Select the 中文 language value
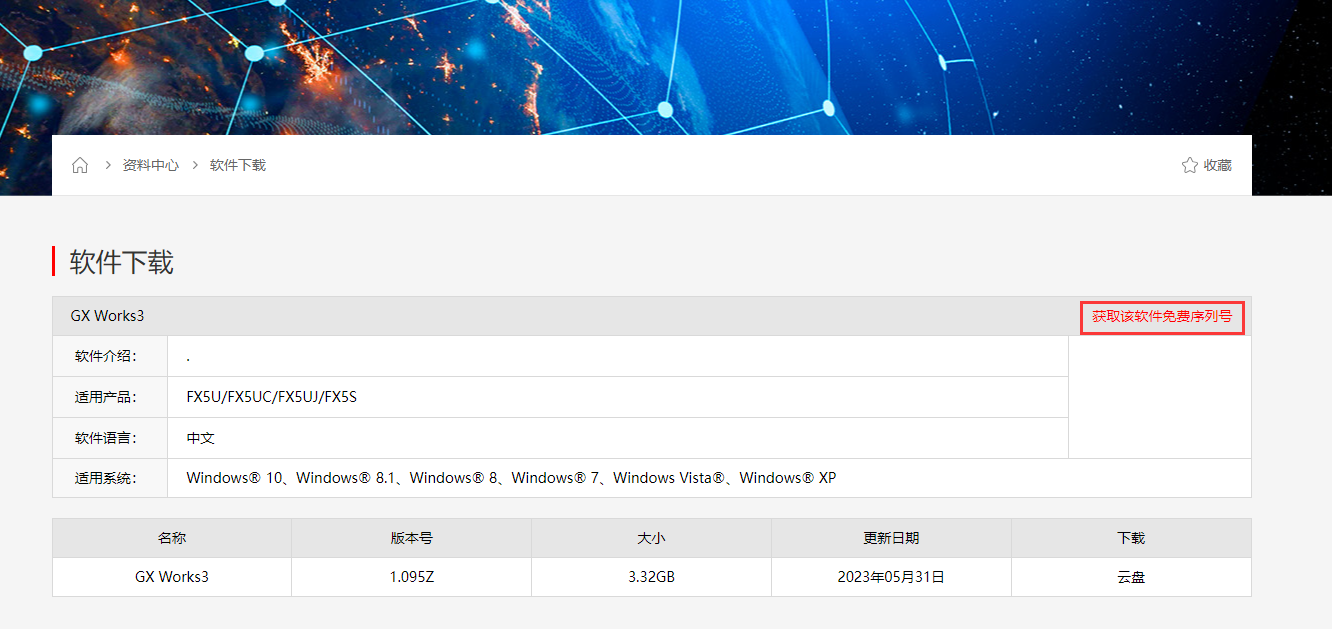The image size is (1332, 629). (201, 438)
